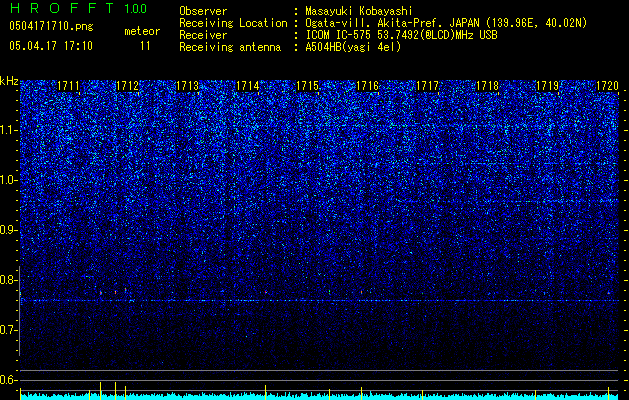Click time marker 1720
The image size is (629, 400).
[607, 86]
